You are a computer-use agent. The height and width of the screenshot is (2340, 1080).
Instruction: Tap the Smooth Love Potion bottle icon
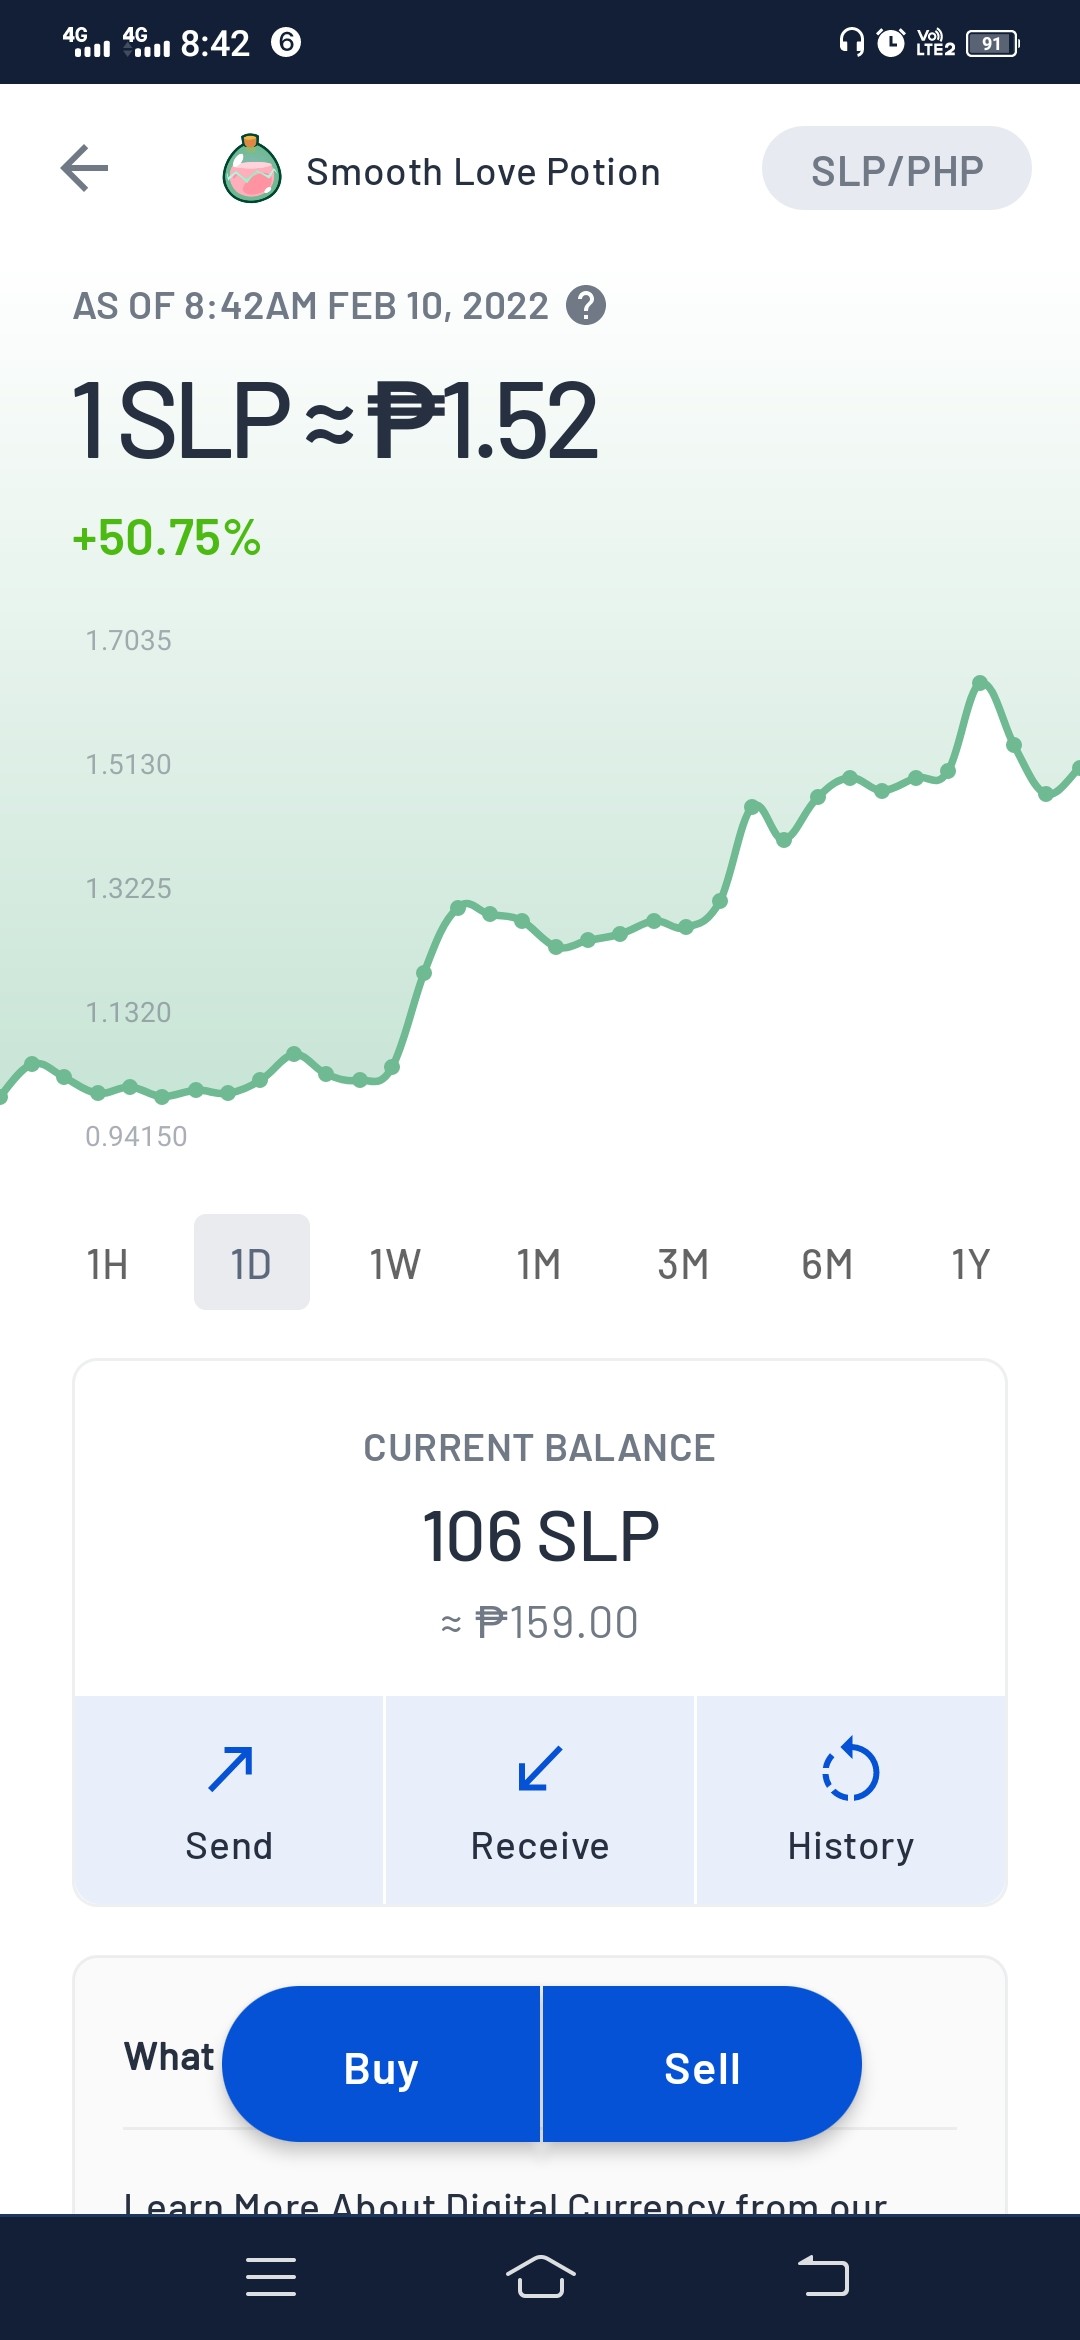tap(251, 169)
